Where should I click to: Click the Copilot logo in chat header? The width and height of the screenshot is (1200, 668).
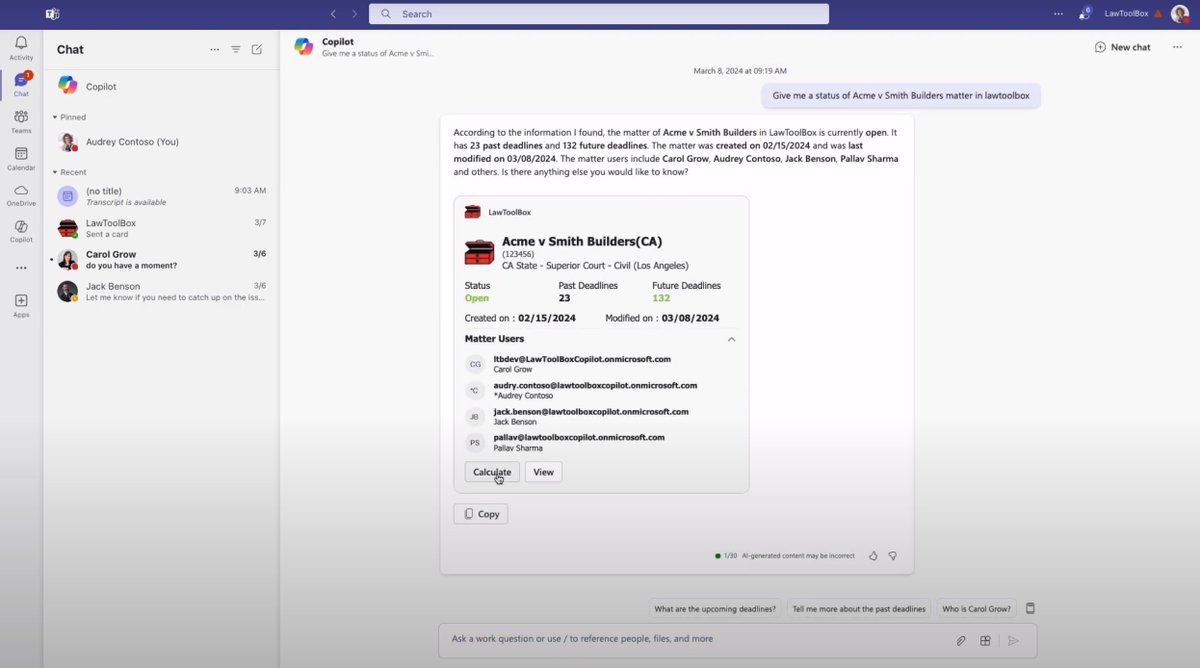tap(304, 46)
